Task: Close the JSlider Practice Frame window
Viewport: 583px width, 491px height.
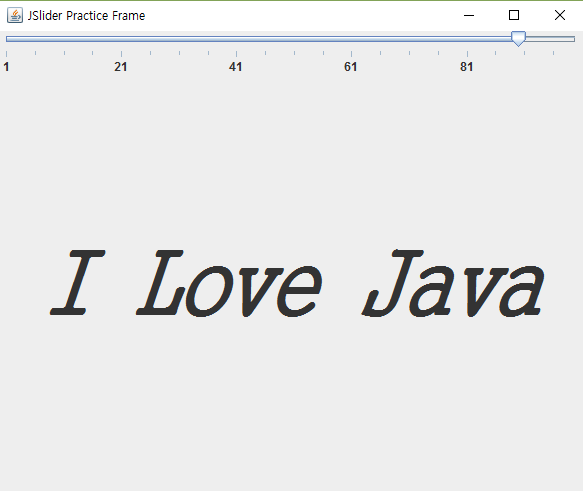Action: [560, 15]
